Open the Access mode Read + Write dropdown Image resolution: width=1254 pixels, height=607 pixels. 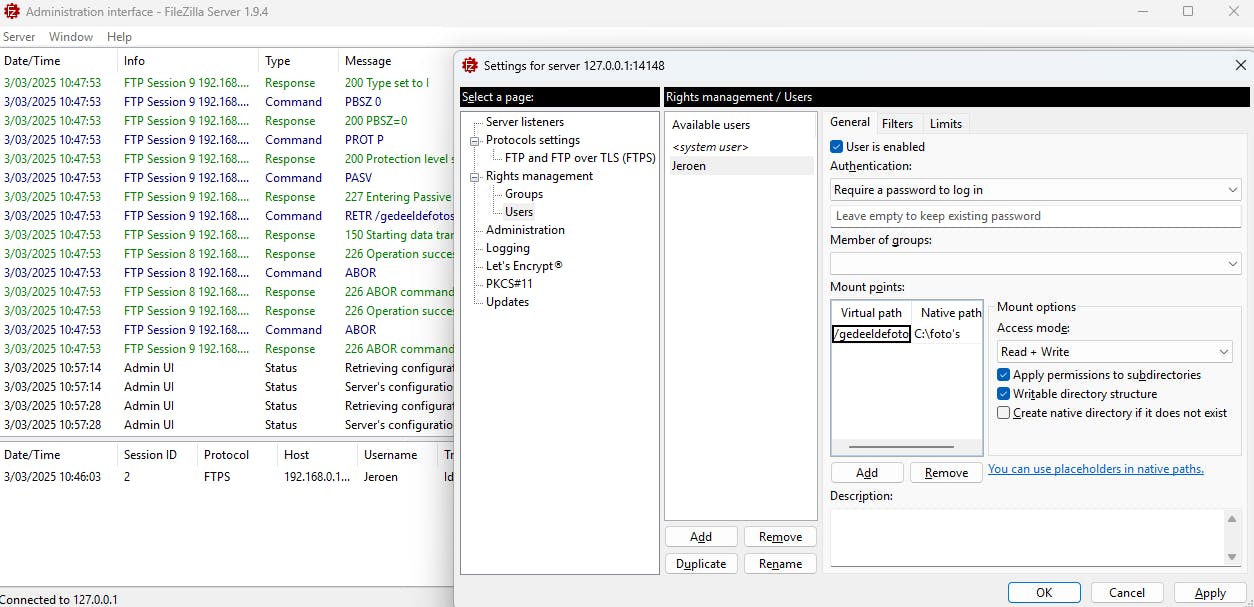click(x=1115, y=352)
